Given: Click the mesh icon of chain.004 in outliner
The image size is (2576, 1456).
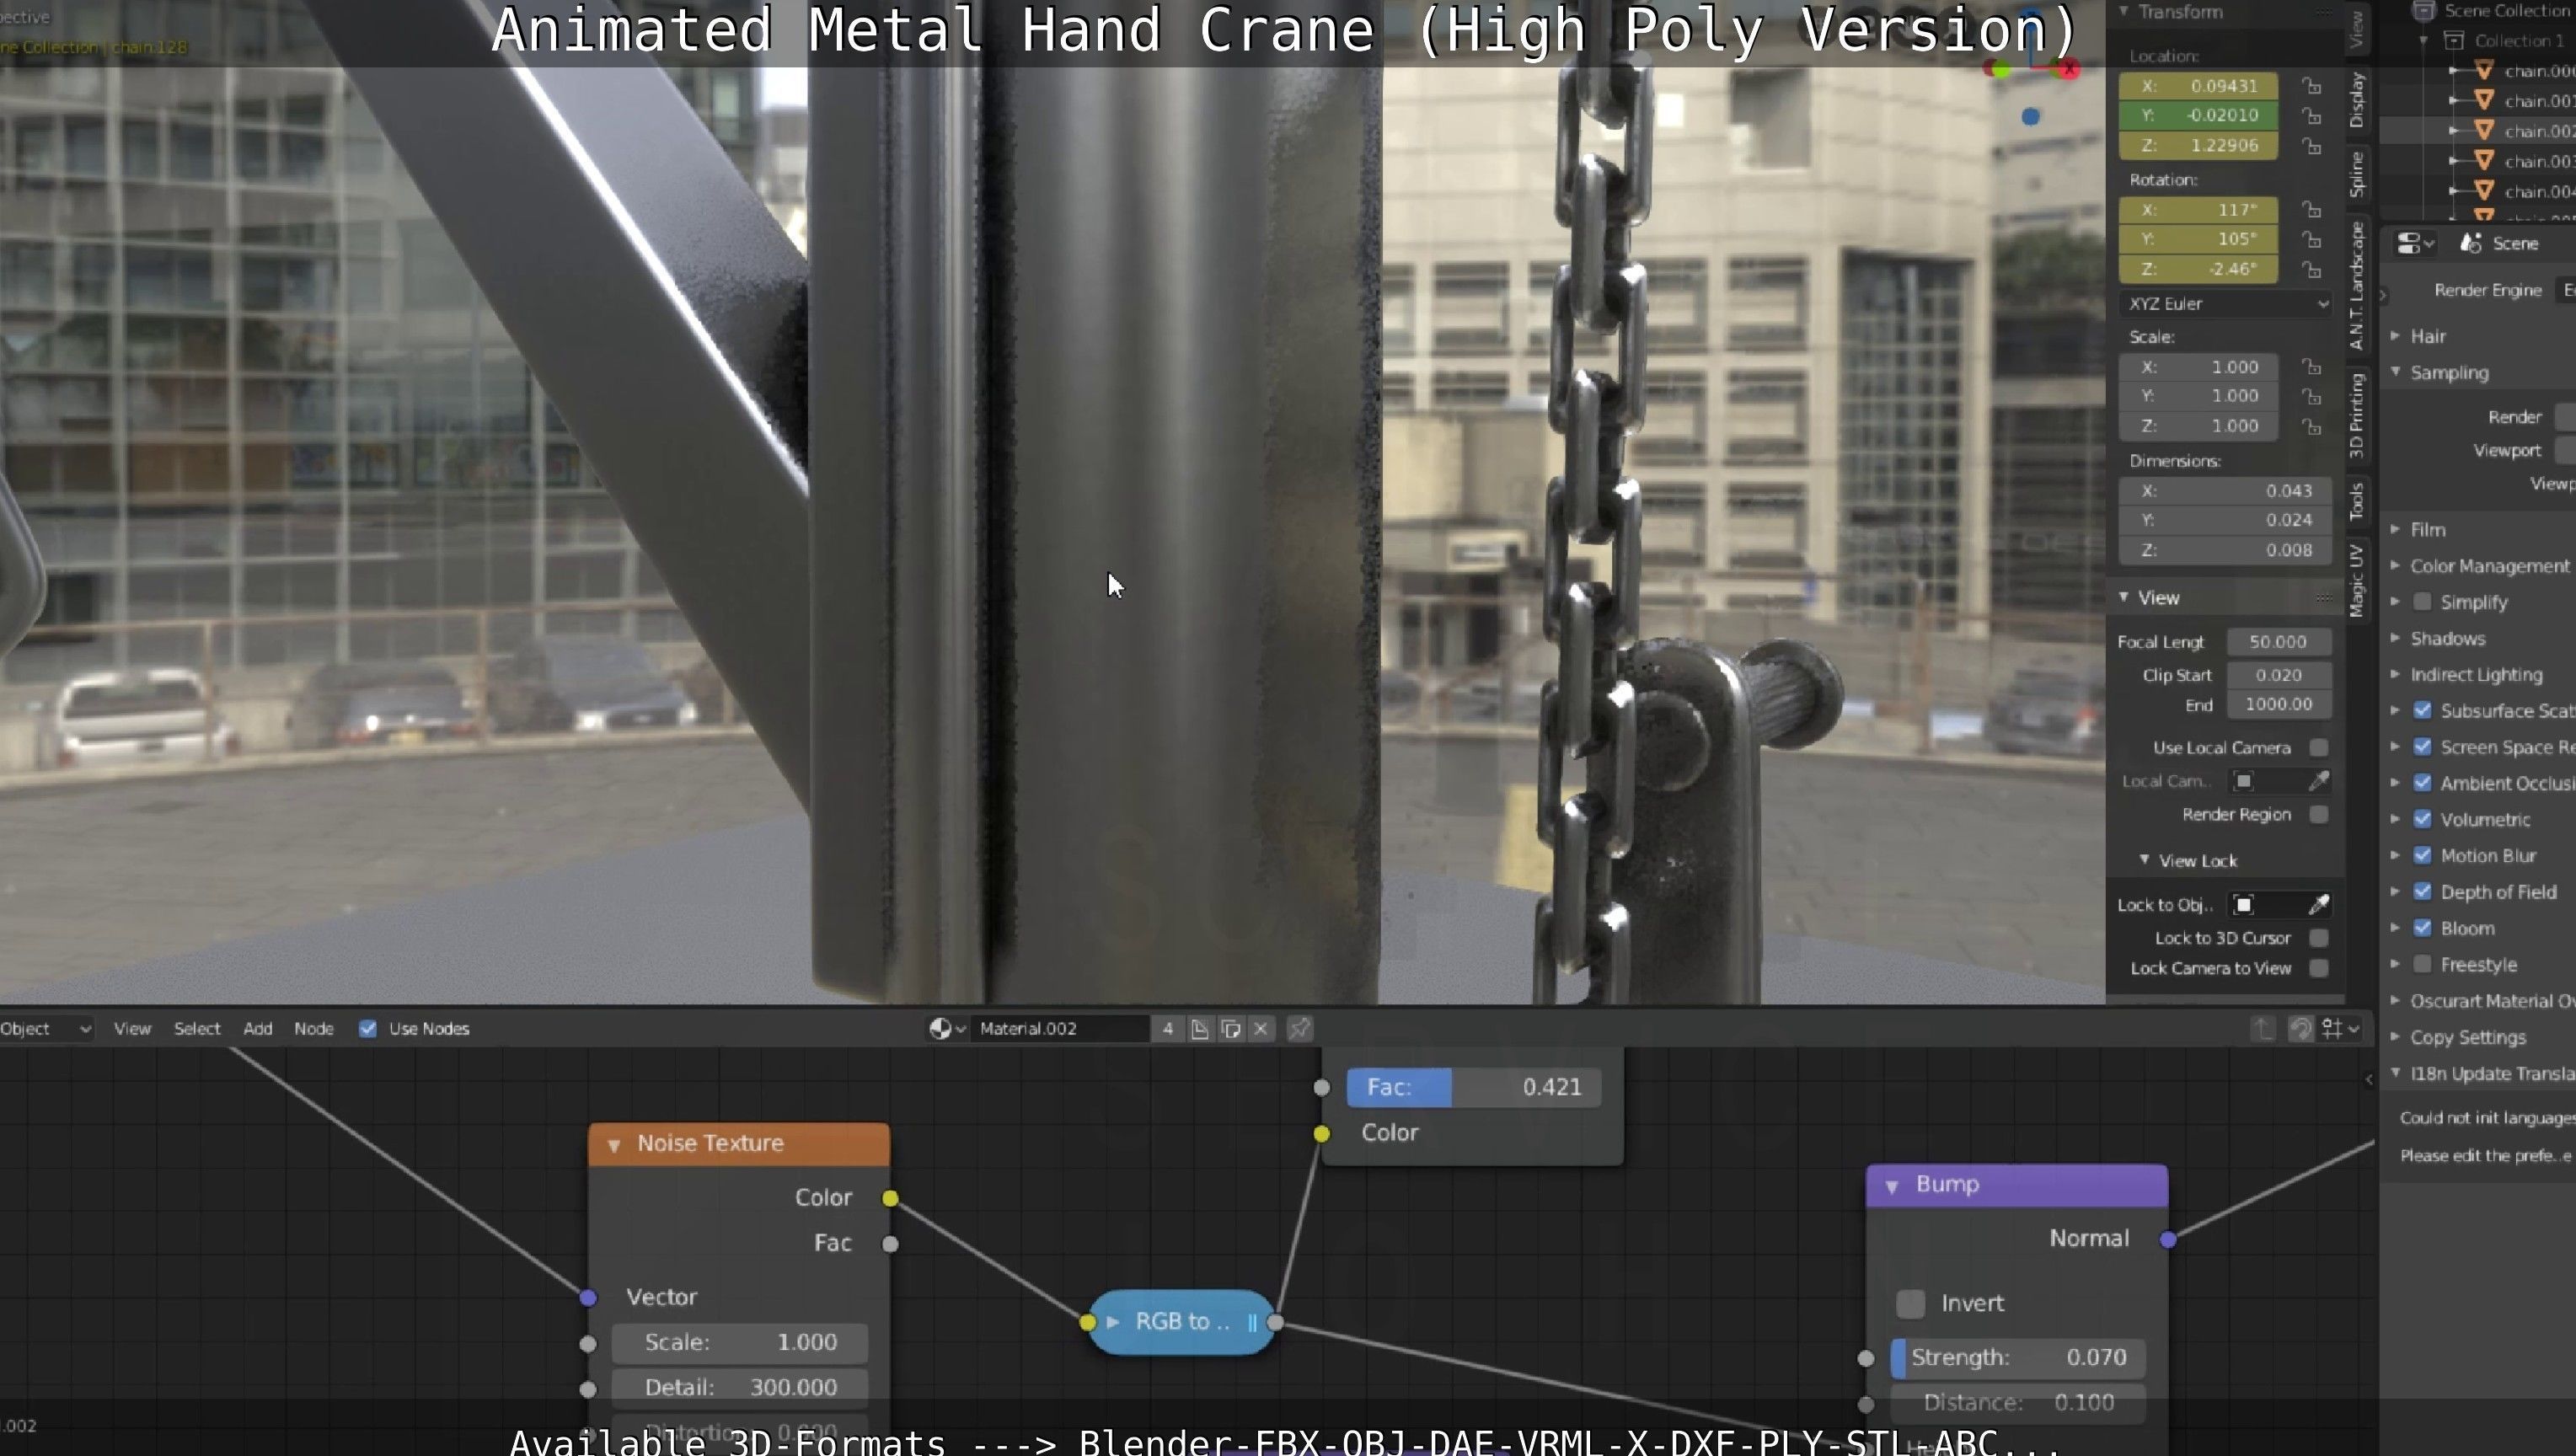Looking at the screenshot, I should click(x=2484, y=190).
